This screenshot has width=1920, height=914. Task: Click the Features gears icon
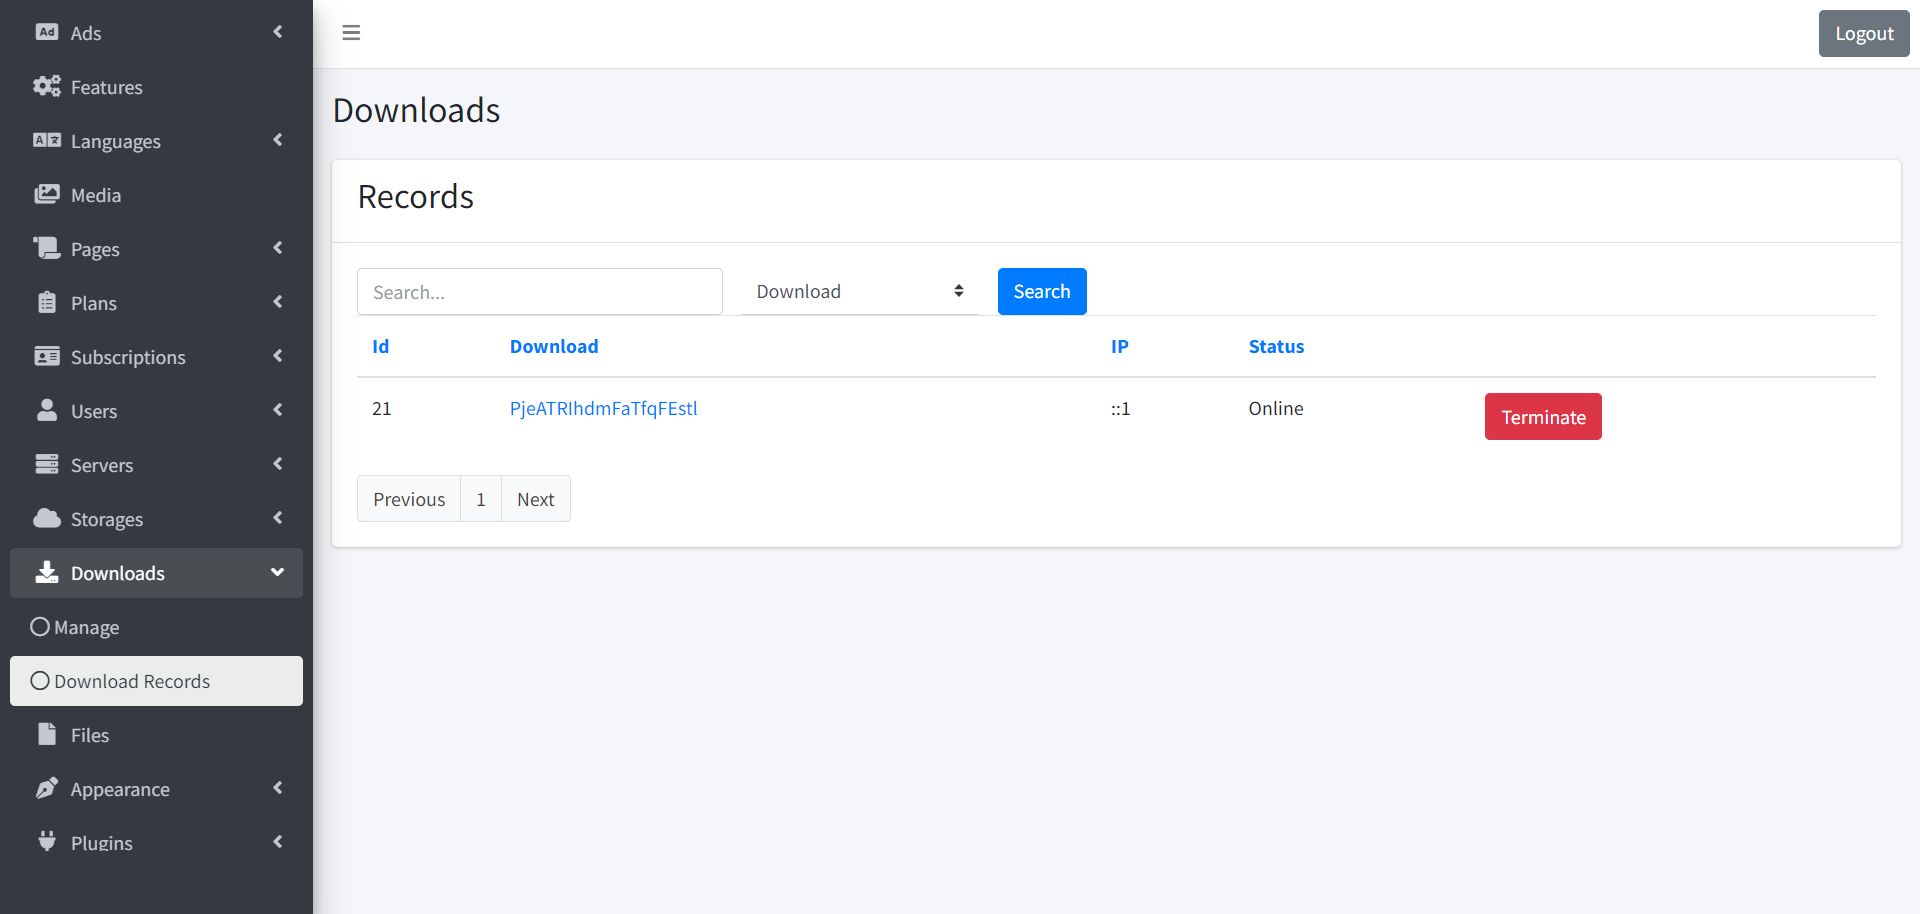(x=47, y=86)
